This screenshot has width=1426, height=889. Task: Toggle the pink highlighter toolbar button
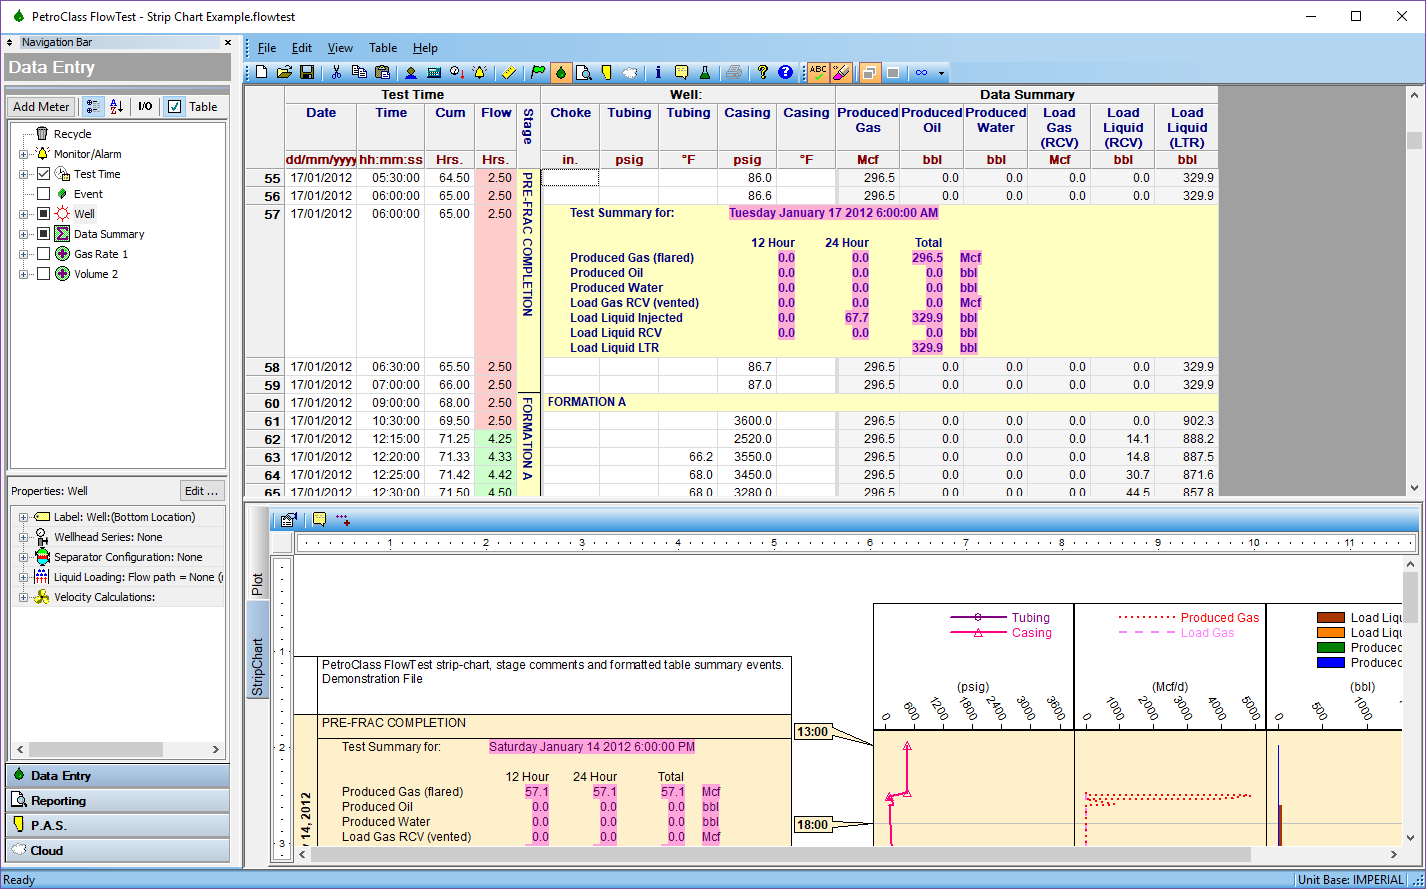click(841, 72)
